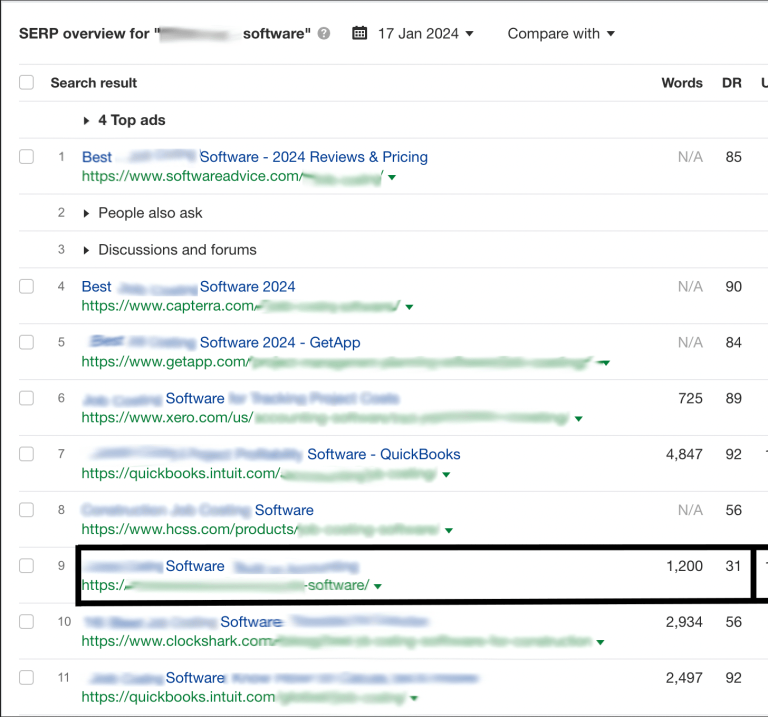Open the capterra.com URL link
This screenshot has height=717, width=768.
(x=241, y=306)
